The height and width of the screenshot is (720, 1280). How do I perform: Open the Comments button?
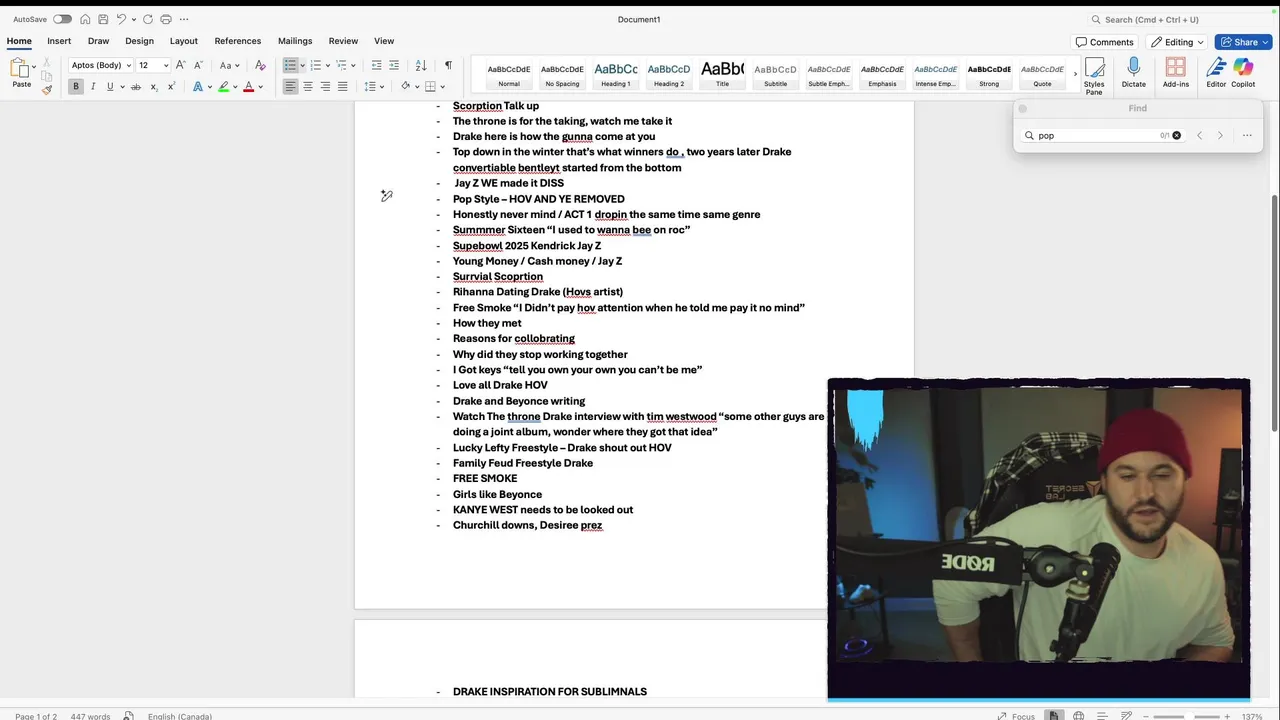pyautogui.click(x=1105, y=42)
